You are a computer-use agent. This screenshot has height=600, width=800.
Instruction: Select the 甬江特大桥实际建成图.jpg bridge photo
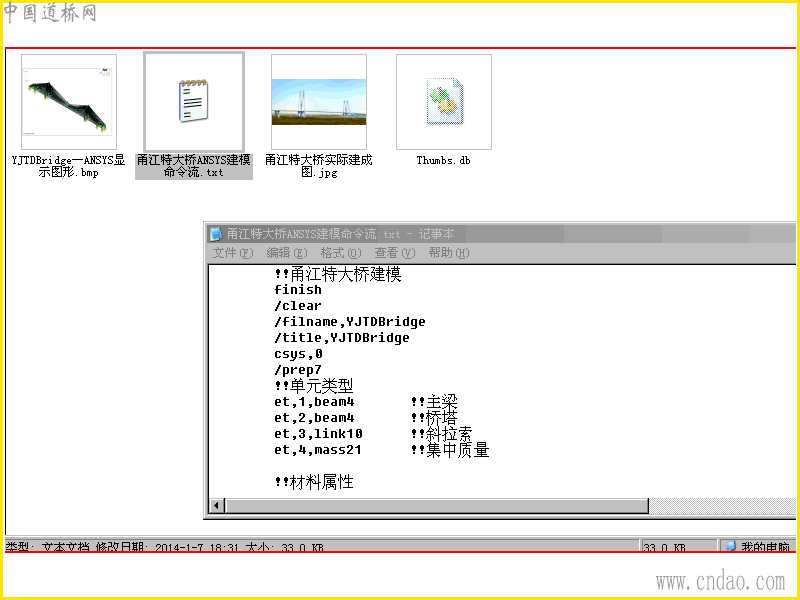pyautogui.click(x=319, y=102)
